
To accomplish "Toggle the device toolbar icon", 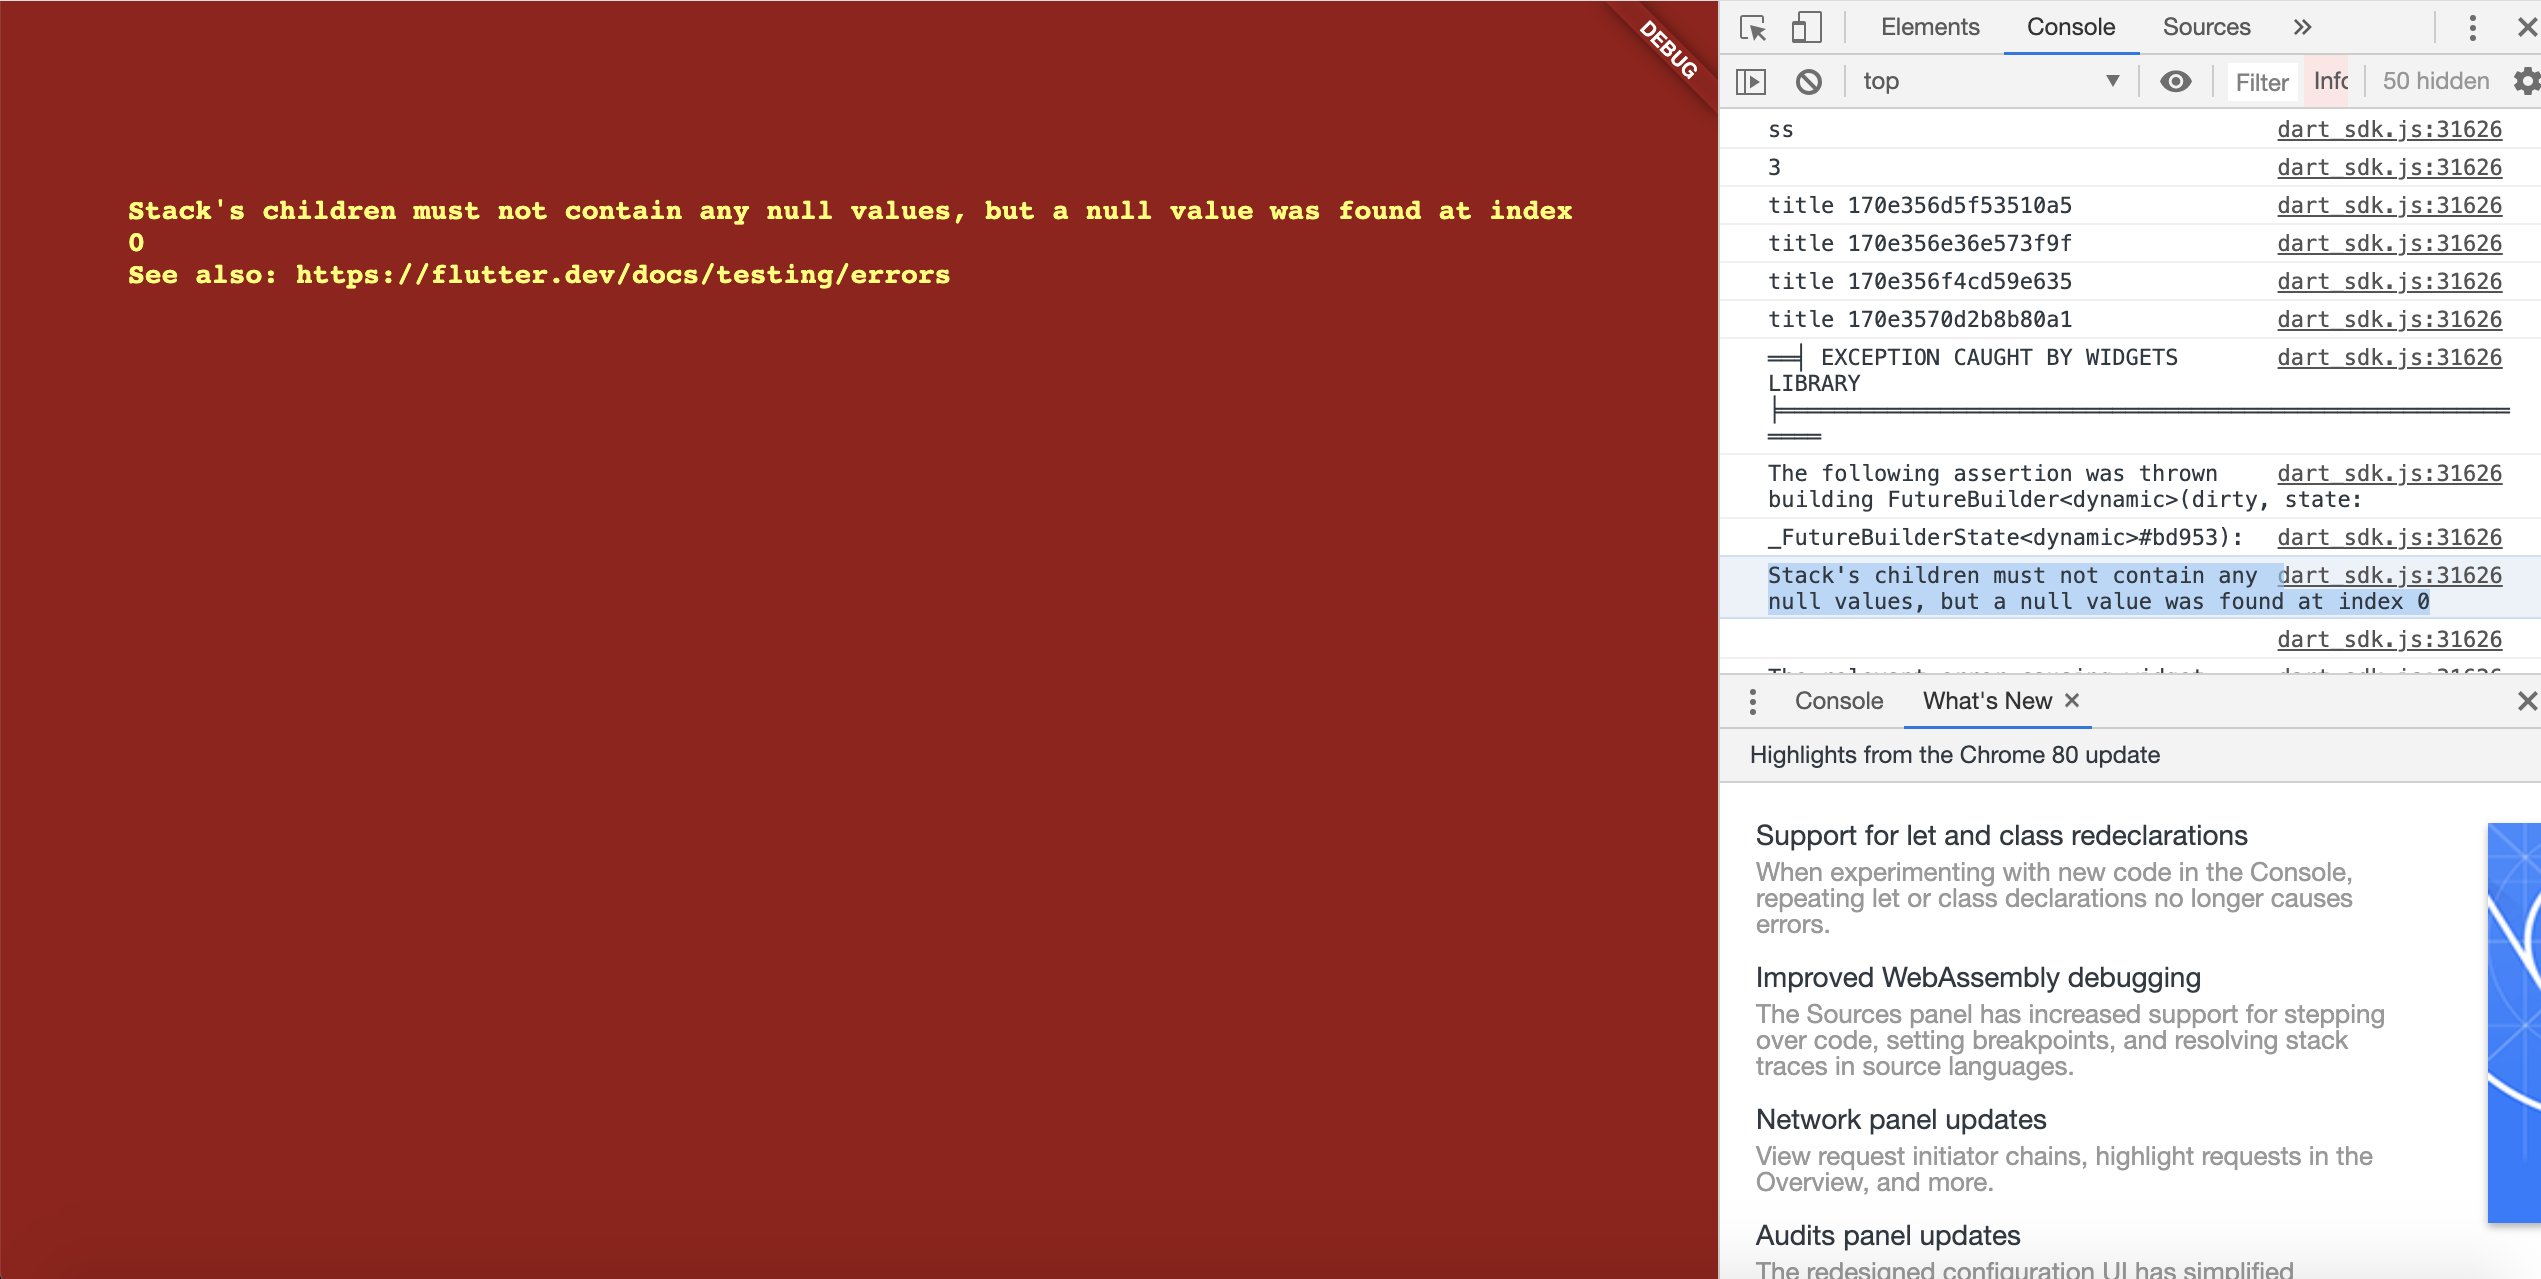I will coord(1806,28).
